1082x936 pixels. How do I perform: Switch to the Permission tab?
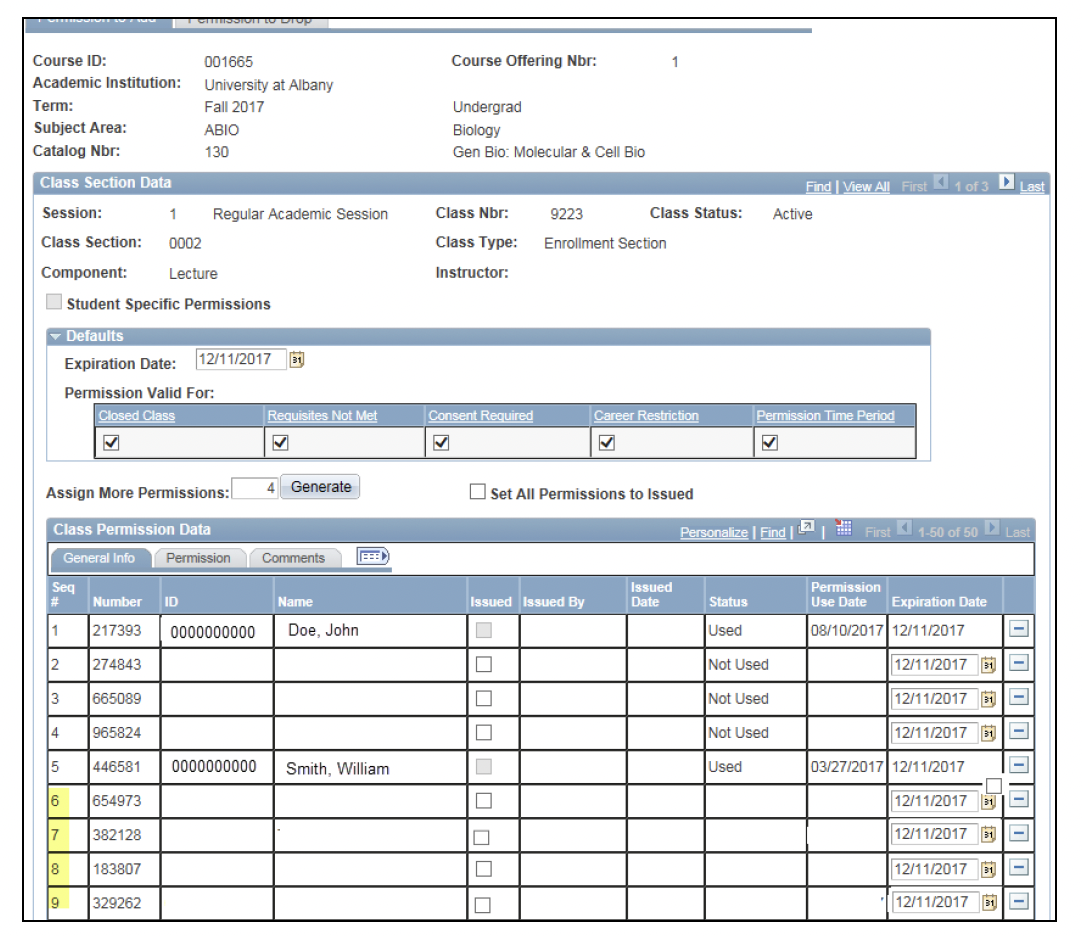198,558
